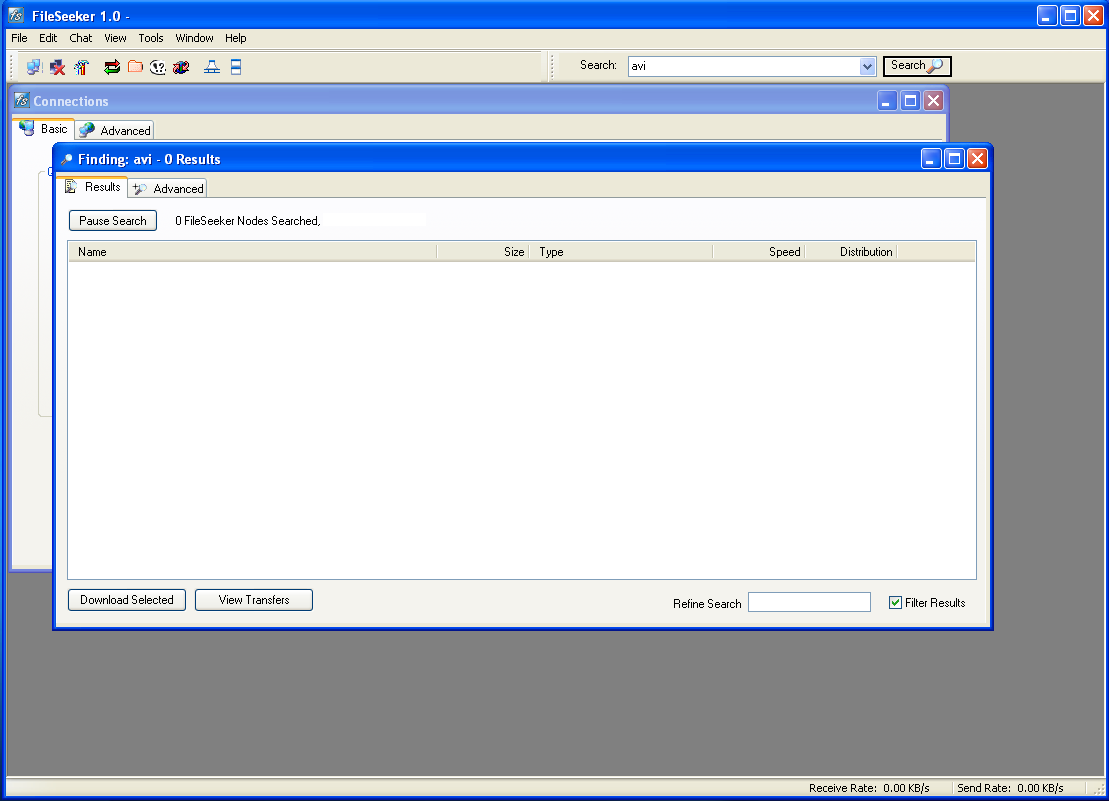Screen dimensions: 1109x801
Task: Click the globe with arrows toolbar icon
Action: 182,67
